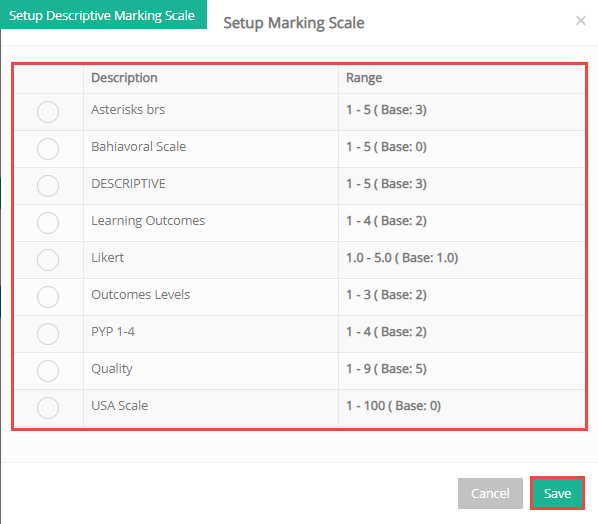
Task: Pick the Likert scale radio button
Action: coord(48,260)
